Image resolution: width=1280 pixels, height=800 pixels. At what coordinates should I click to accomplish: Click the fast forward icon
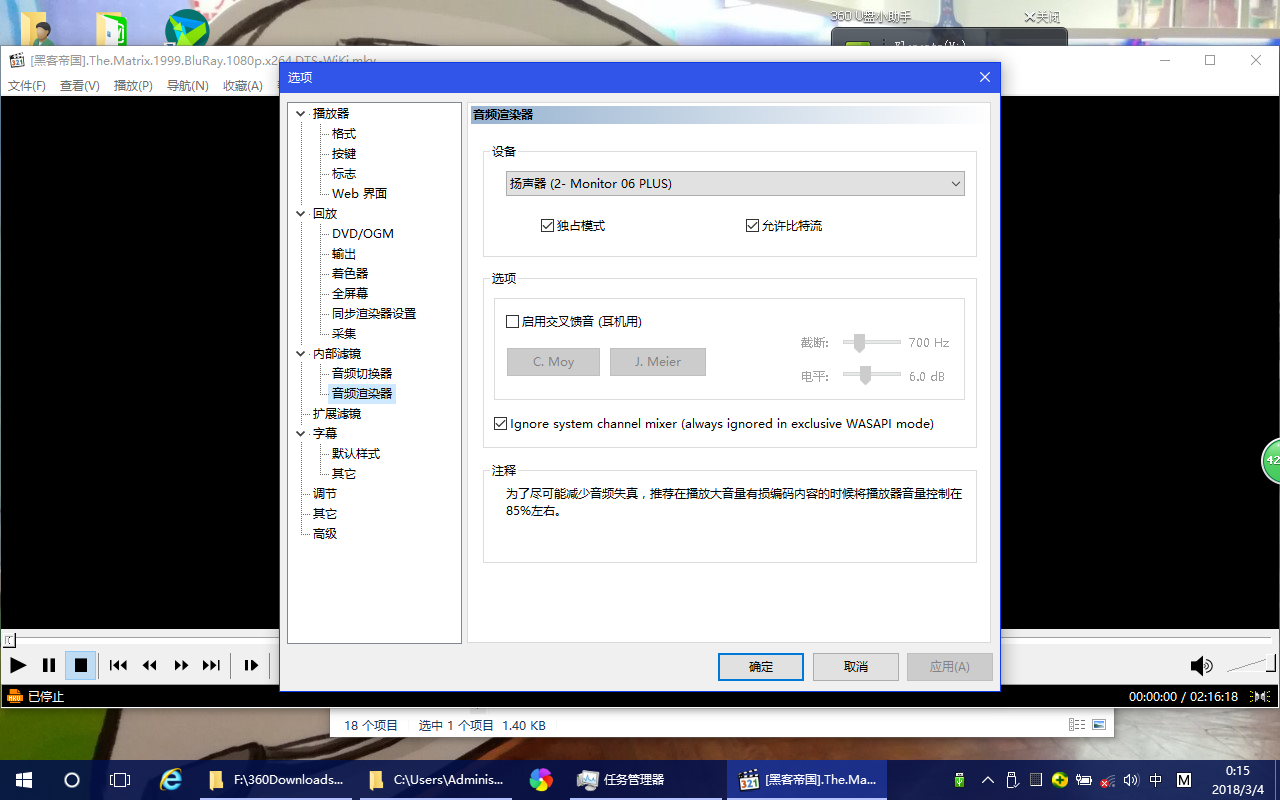click(181, 665)
